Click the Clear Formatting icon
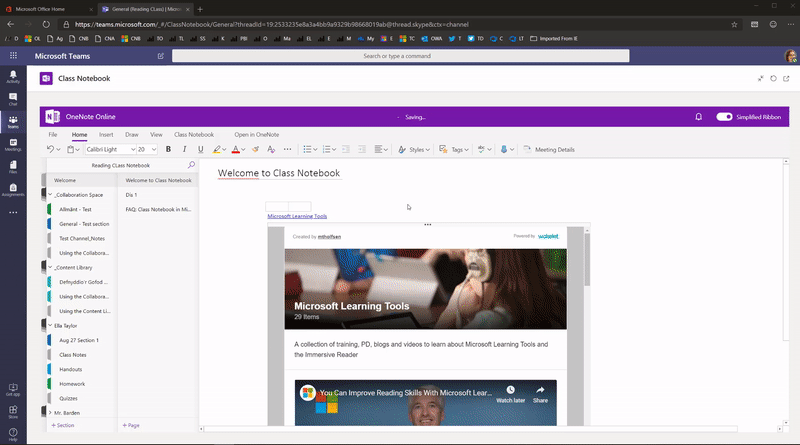 coord(271,149)
